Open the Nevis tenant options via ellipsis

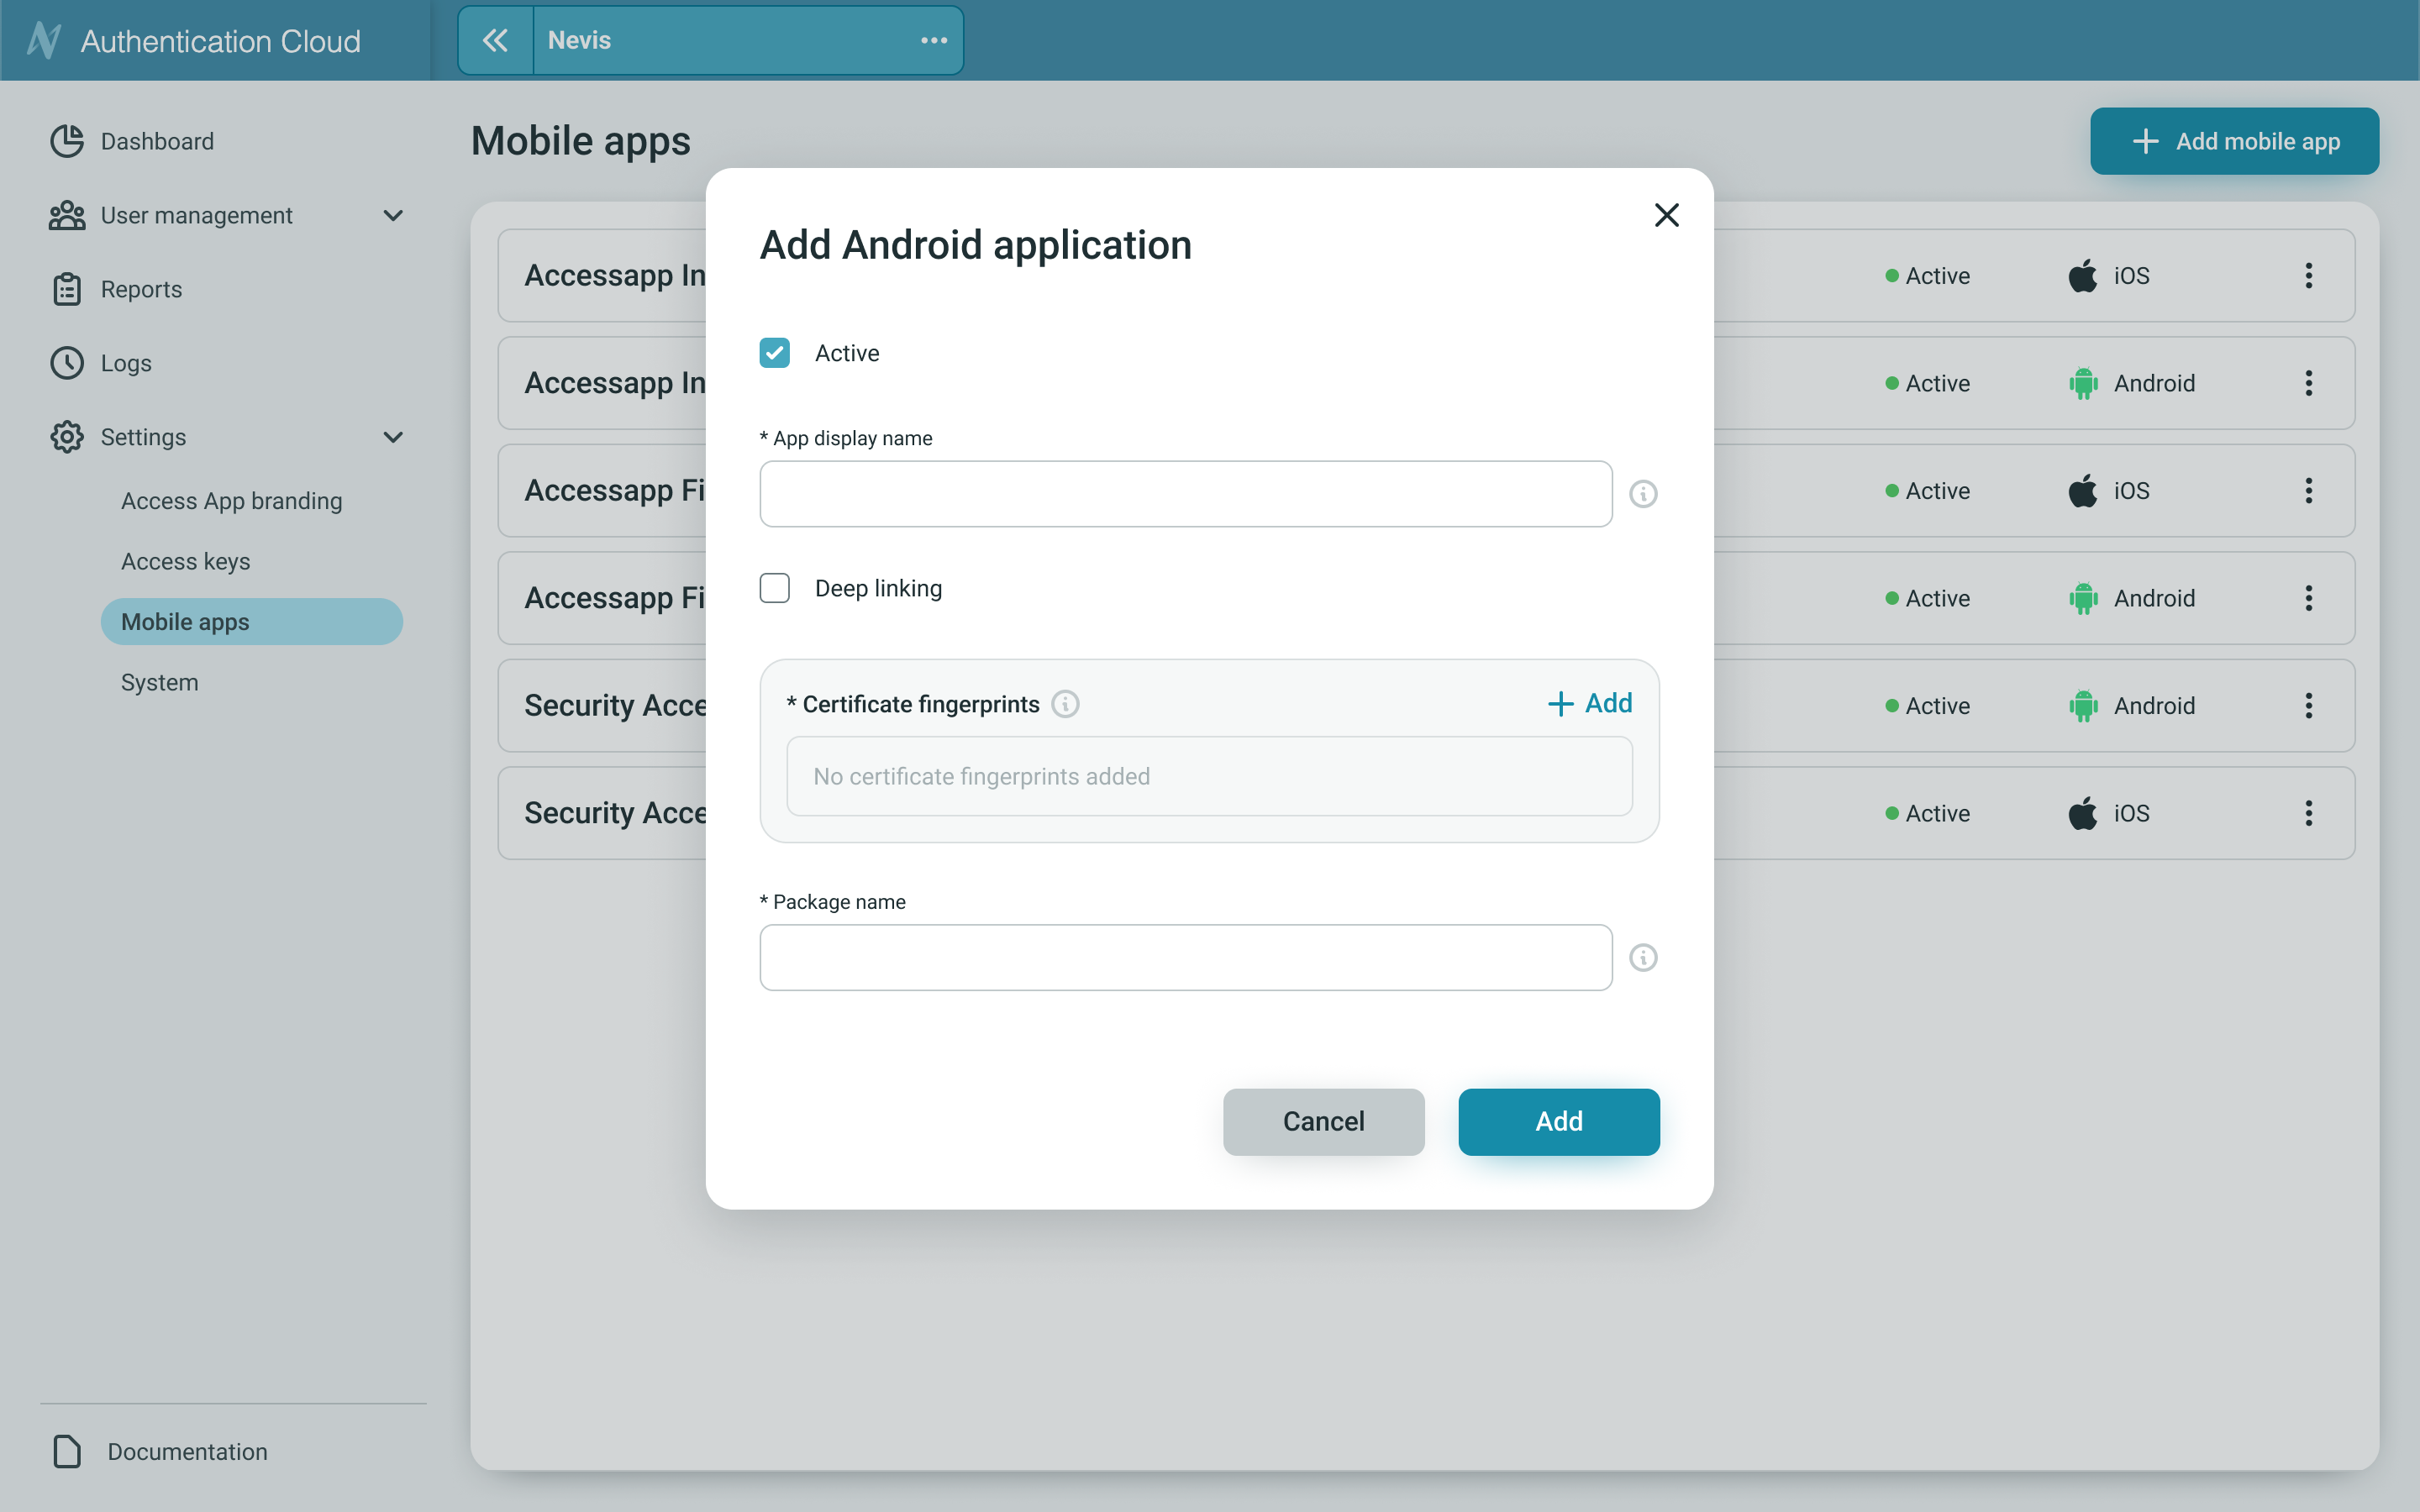click(933, 40)
